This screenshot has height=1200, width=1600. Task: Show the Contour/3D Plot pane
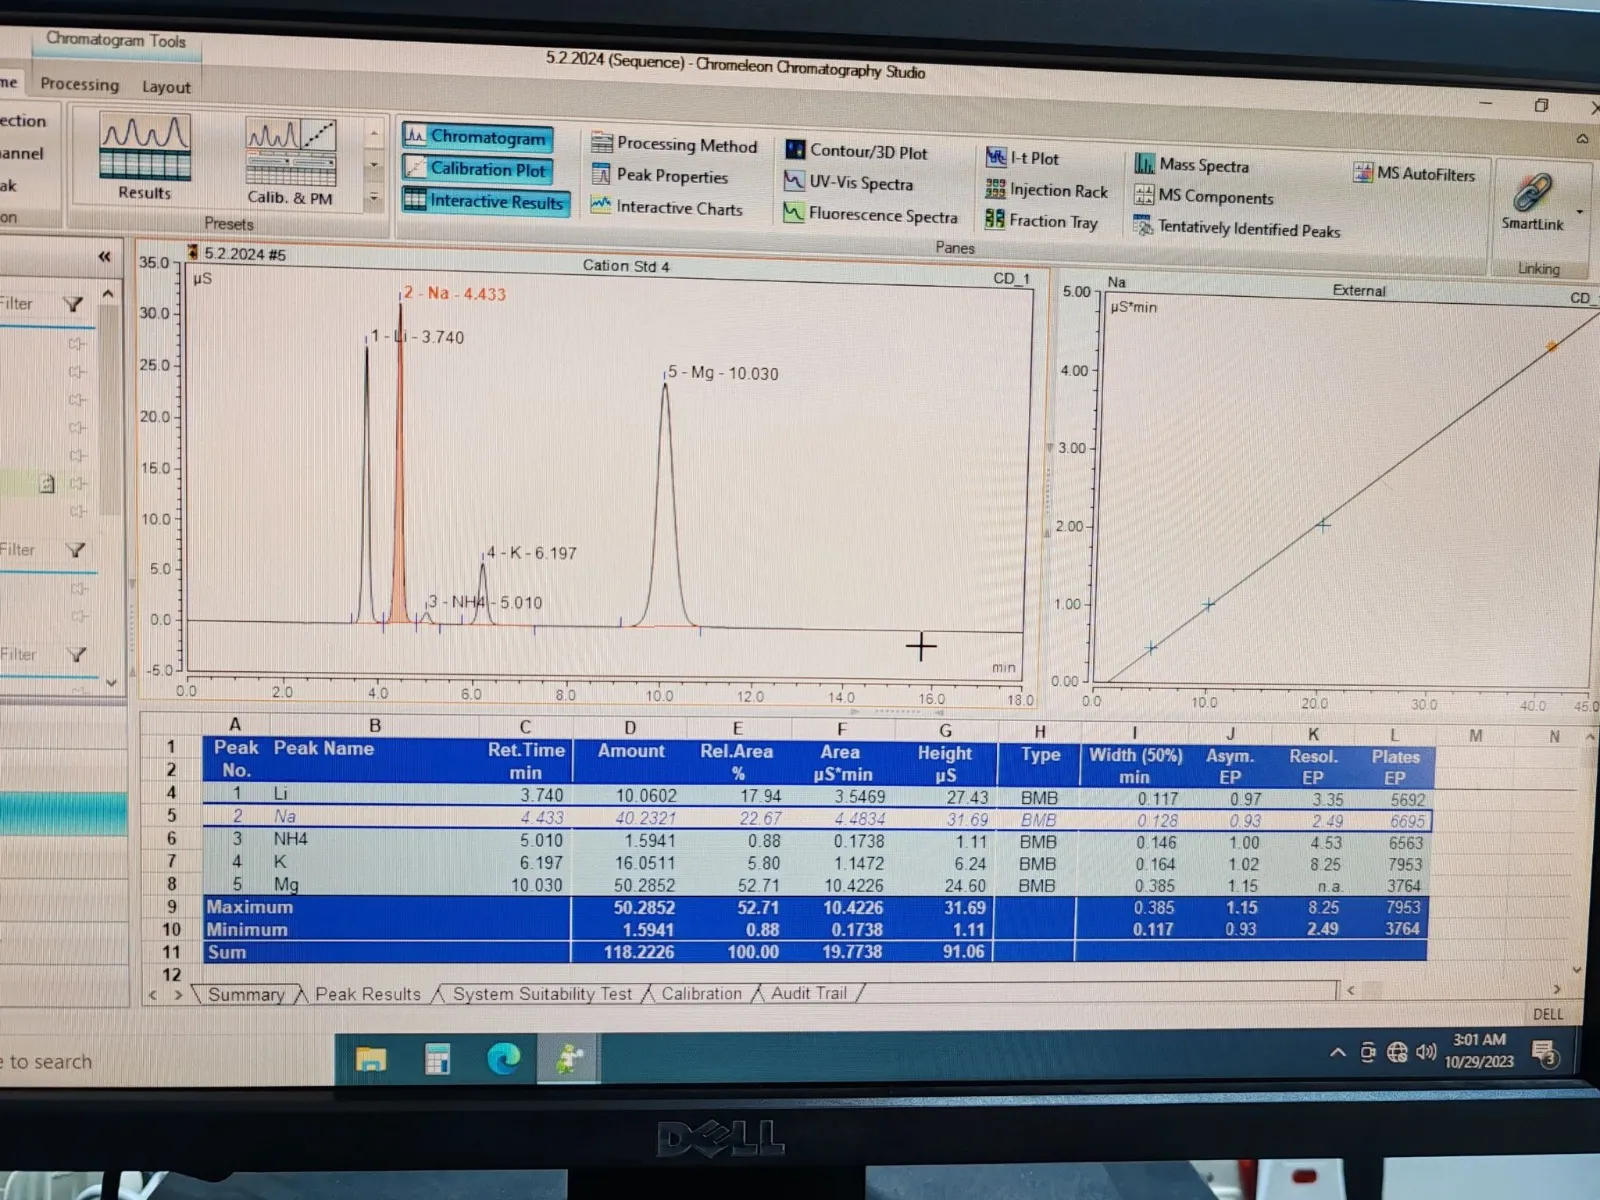857,152
